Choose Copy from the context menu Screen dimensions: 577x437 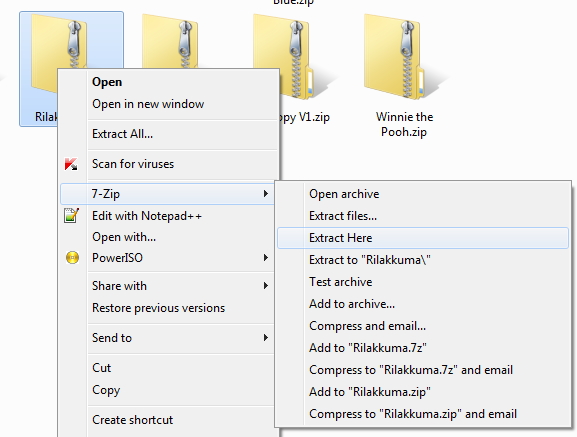click(167, 390)
